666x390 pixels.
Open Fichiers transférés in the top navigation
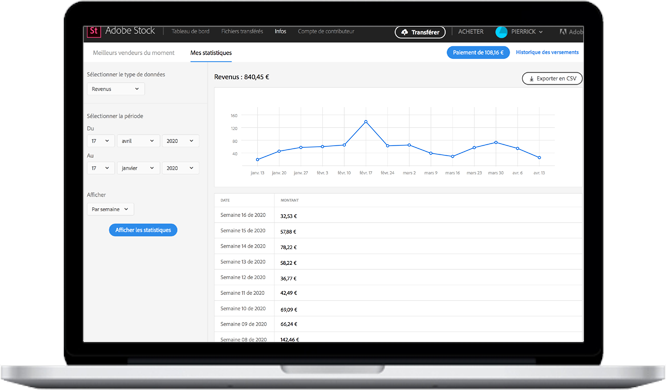pos(242,31)
